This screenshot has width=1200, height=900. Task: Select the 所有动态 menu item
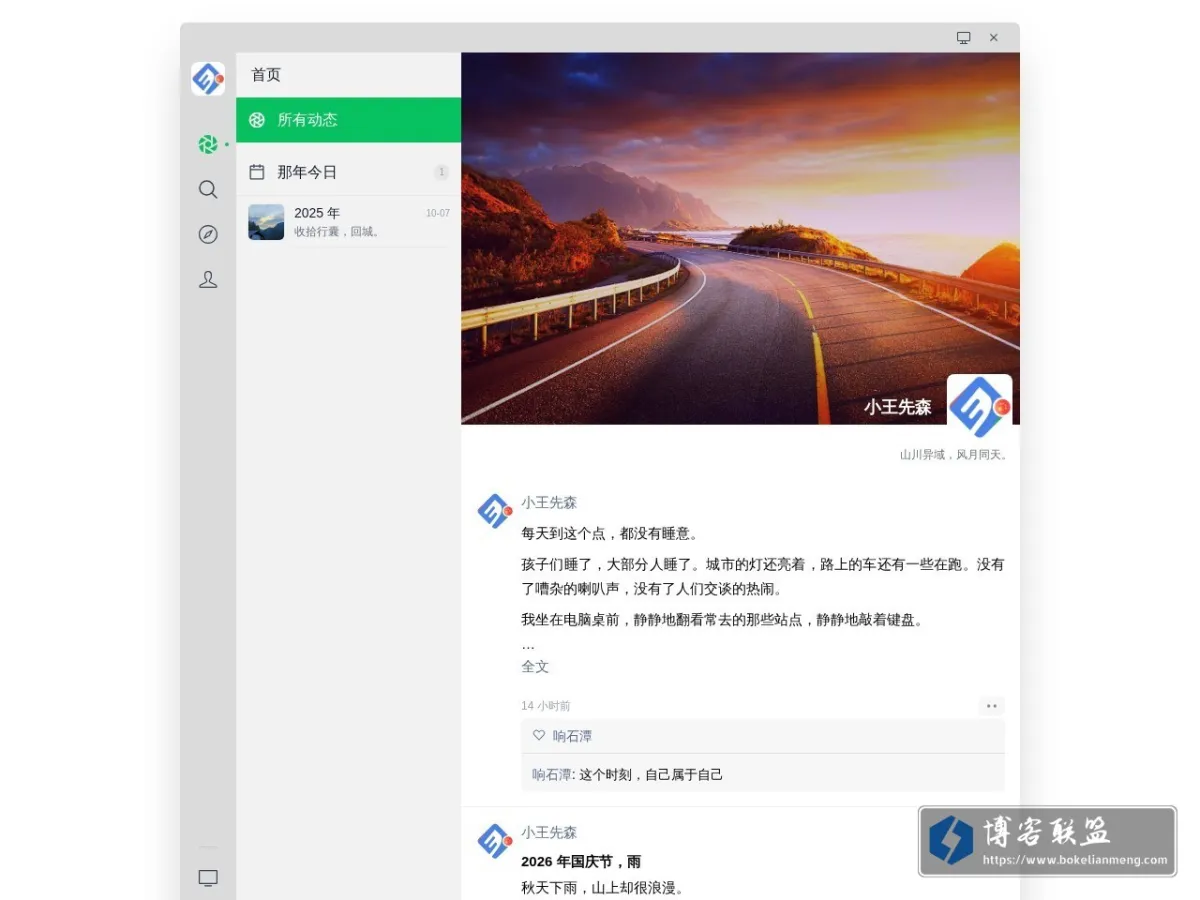(x=348, y=120)
